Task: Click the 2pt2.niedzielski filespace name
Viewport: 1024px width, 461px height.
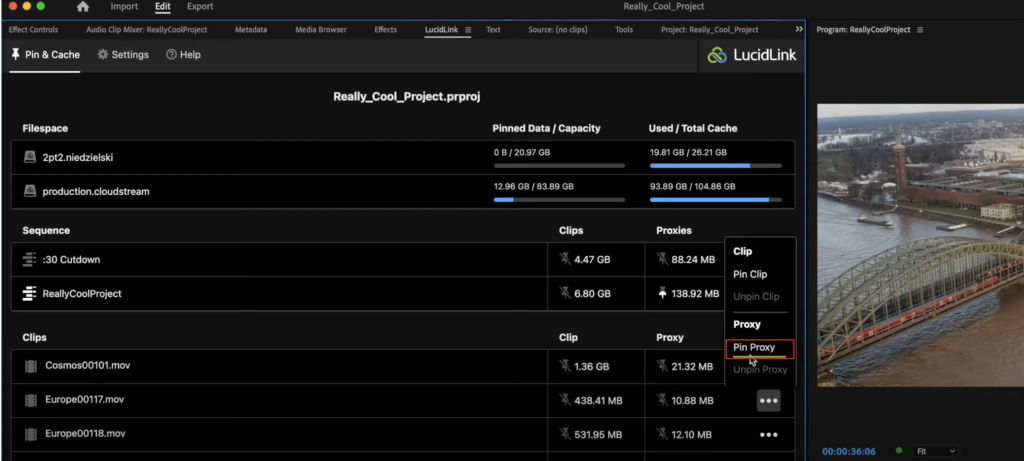Action: click(78, 157)
